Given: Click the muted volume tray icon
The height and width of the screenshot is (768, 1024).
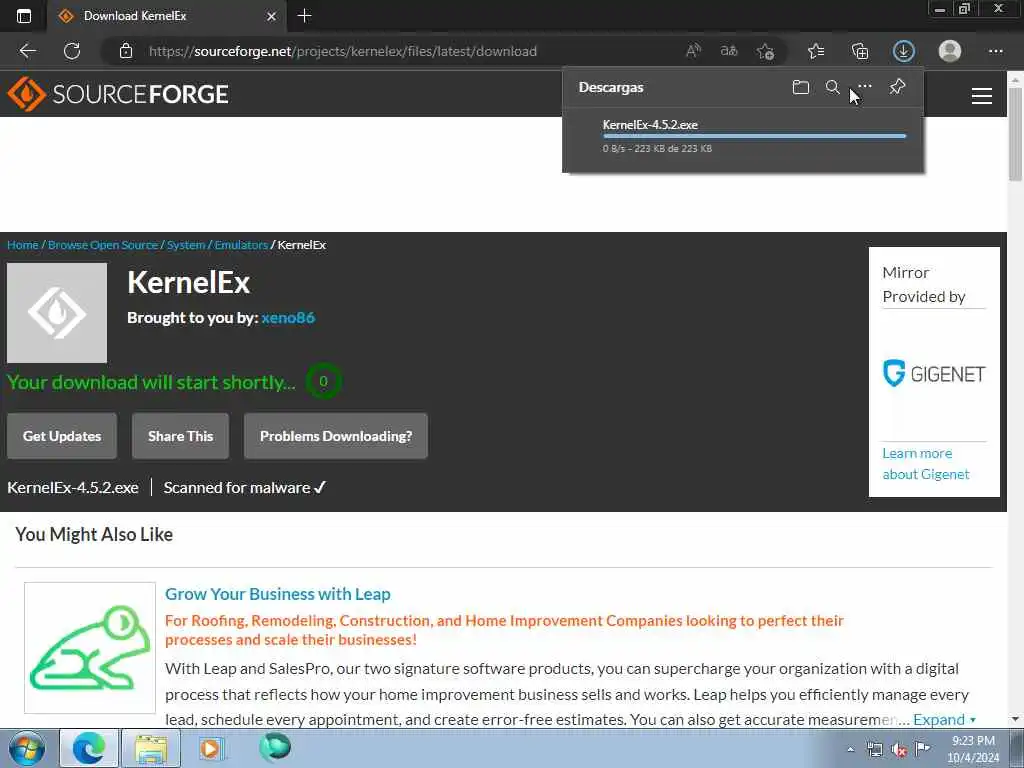Looking at the screenshot, I should point(899,750).
